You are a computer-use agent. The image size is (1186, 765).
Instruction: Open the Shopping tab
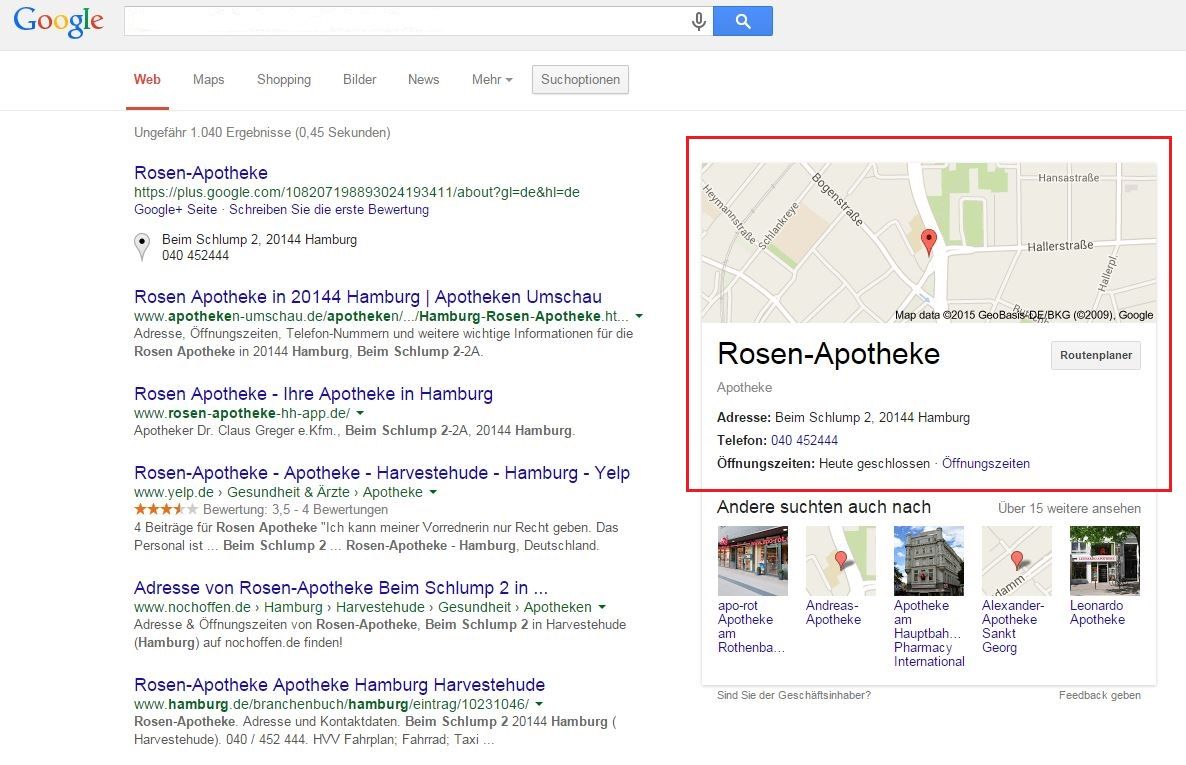[x=284, y=79]
